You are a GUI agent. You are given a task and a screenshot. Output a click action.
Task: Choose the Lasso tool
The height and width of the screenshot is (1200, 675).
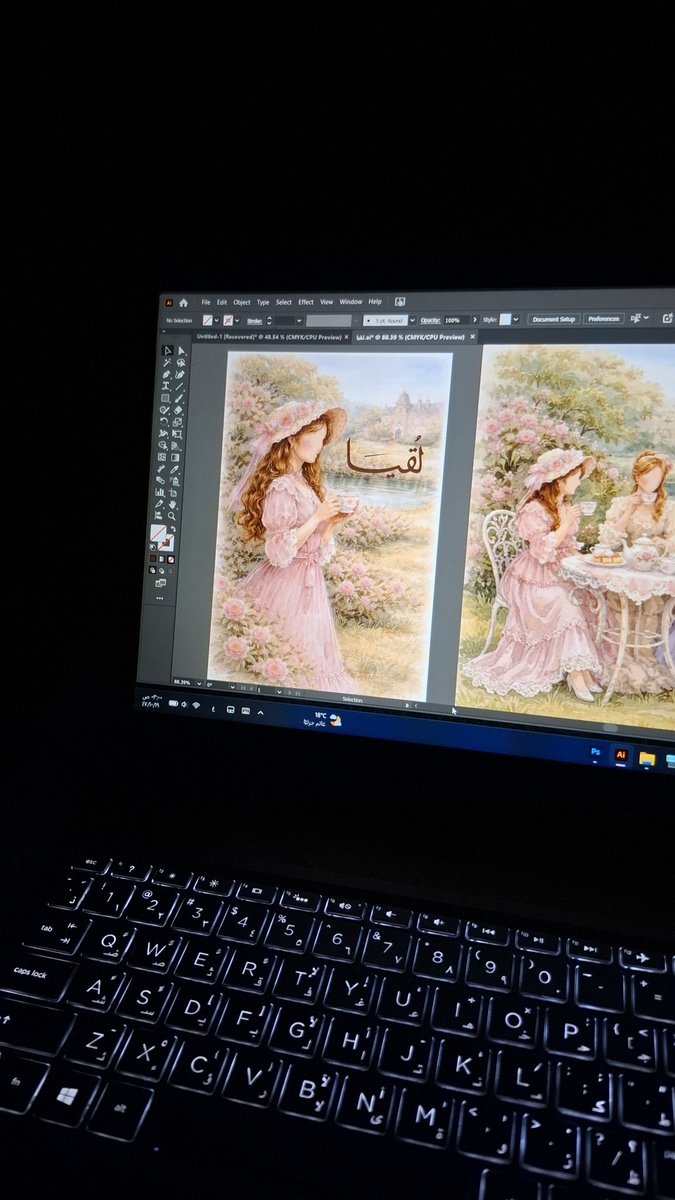pyautogui.click(x=180, y=363)
